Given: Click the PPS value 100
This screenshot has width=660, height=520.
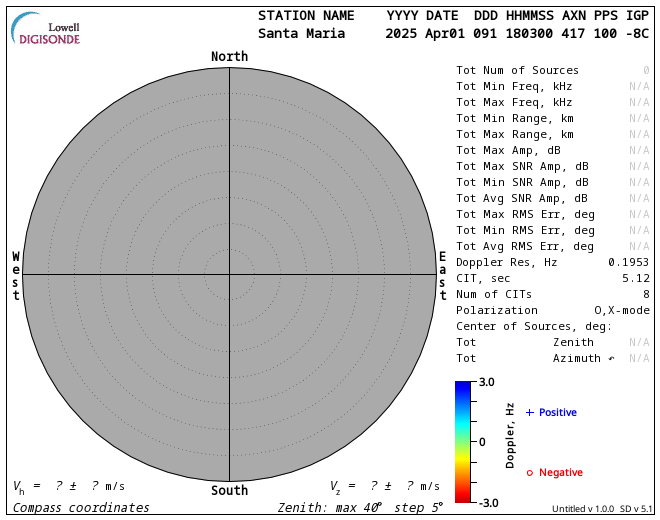Looking at the screenshot, I should [x=605, y=33].
